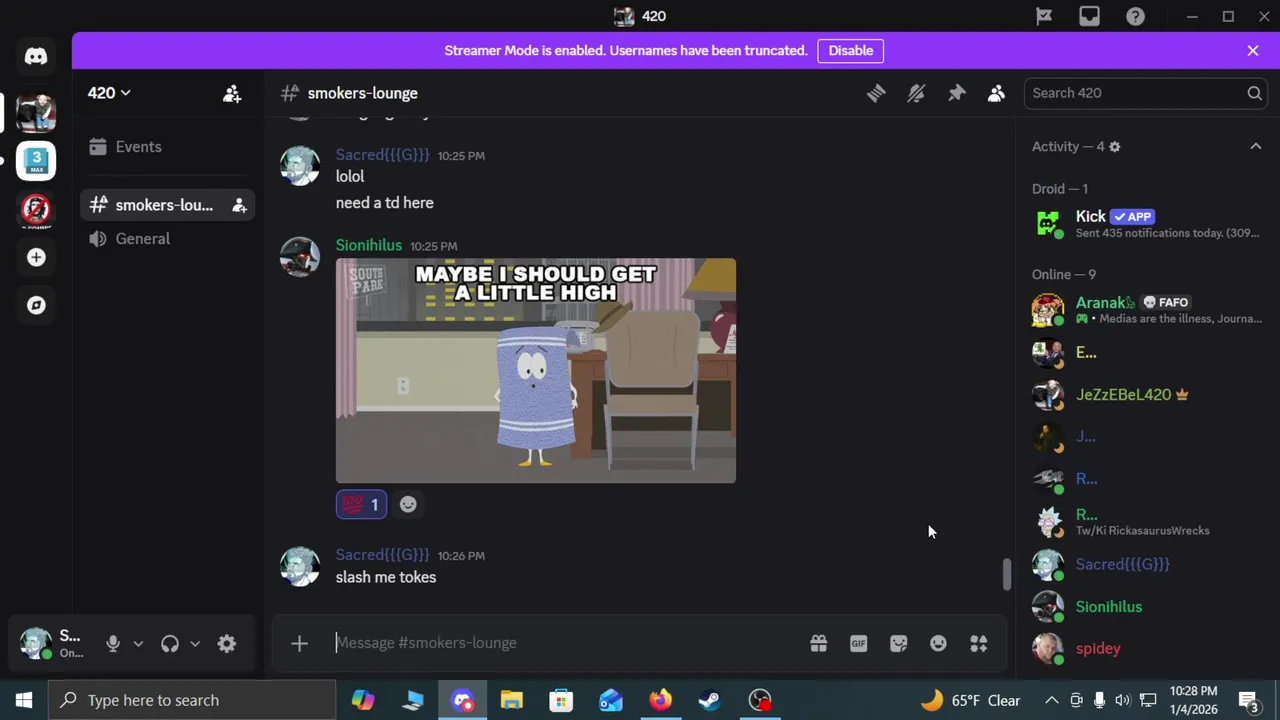1280x720 pixels.
Task: Open sticker picker icon
Action: click(x=899, y=643)
